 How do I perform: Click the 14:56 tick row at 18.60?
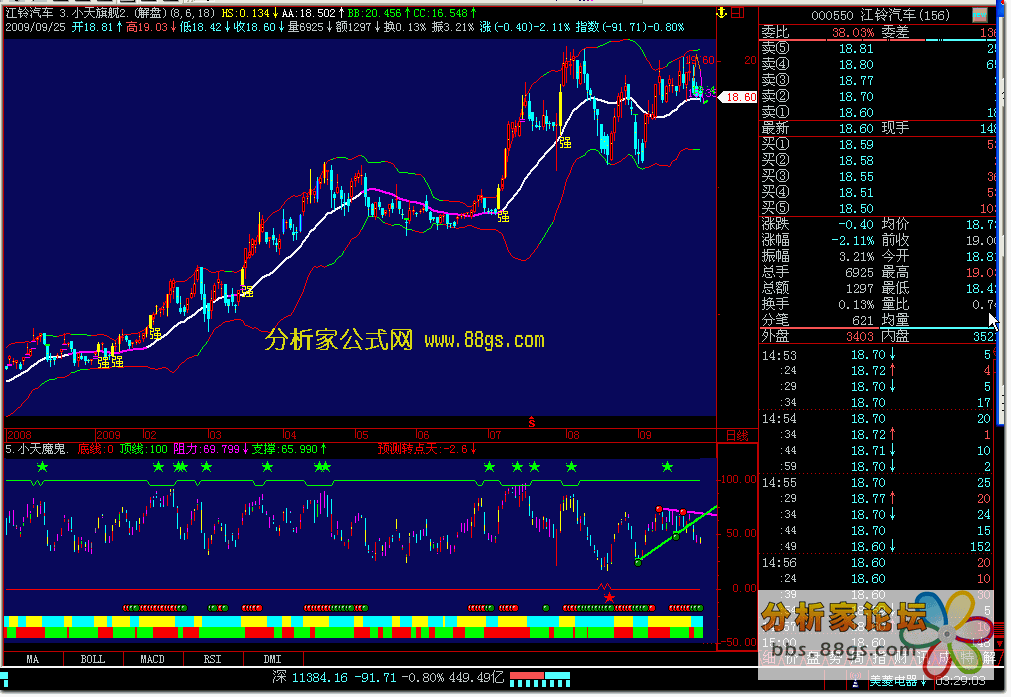pos(878,563)
